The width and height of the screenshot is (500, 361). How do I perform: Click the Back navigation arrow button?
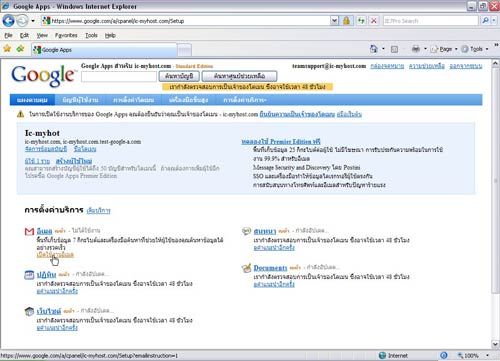click(8, 21)
